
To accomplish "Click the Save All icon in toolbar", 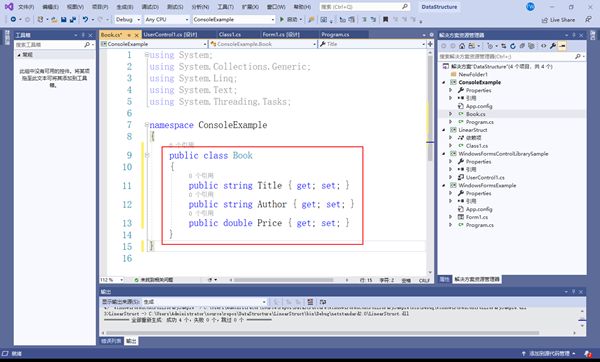I will pos(72,20).
